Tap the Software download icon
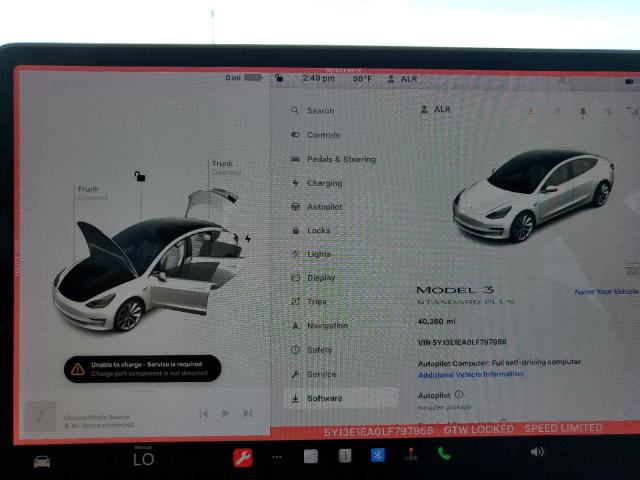Image resolution: width=640 pixels, height=480 pixels. pos(295,398)
